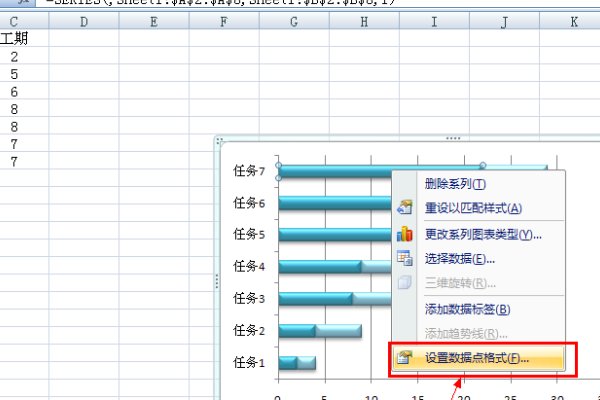Select the dark teal bar of 任务5
Image resolution: width=600 pixels, height=400 pixels.
tap(335, 234)
